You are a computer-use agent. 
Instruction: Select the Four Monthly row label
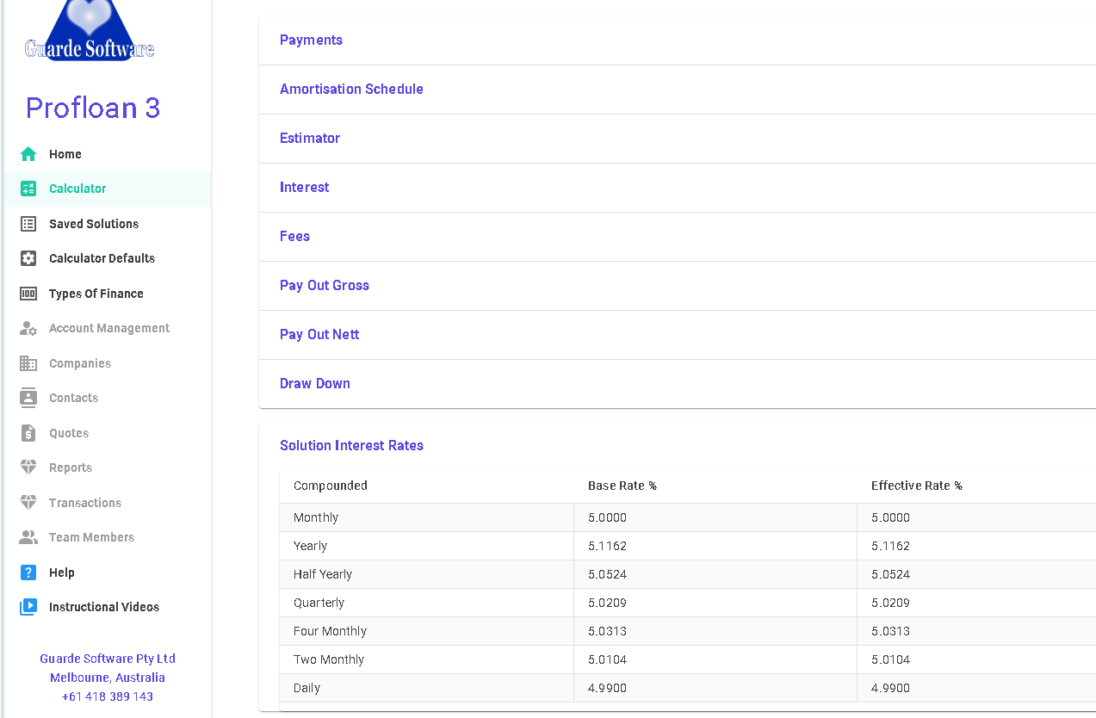click(x=330, y=631)
